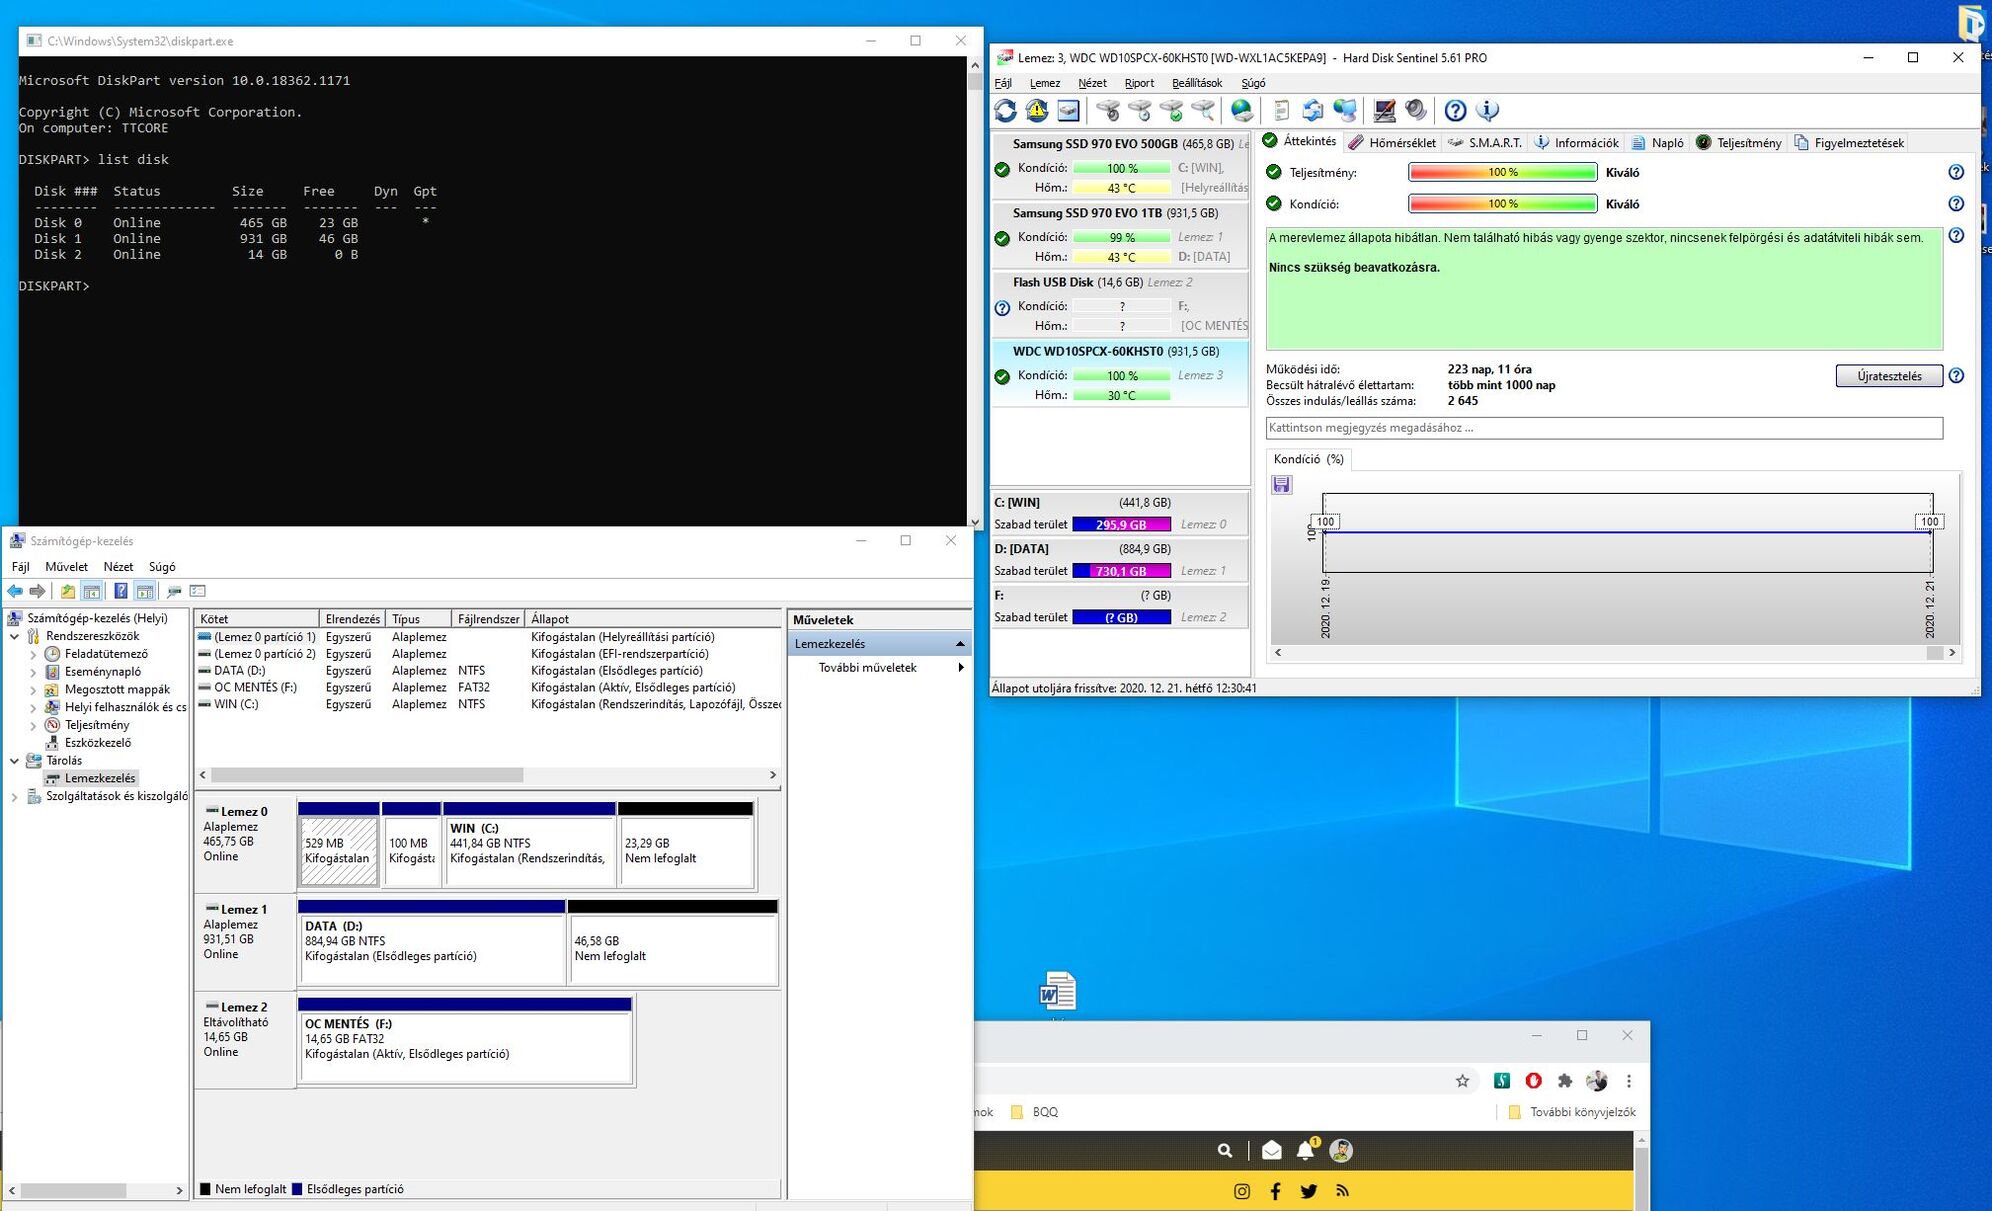
Task: Expand the Feladatütemező tree node
Action: (x=33, y=654)
